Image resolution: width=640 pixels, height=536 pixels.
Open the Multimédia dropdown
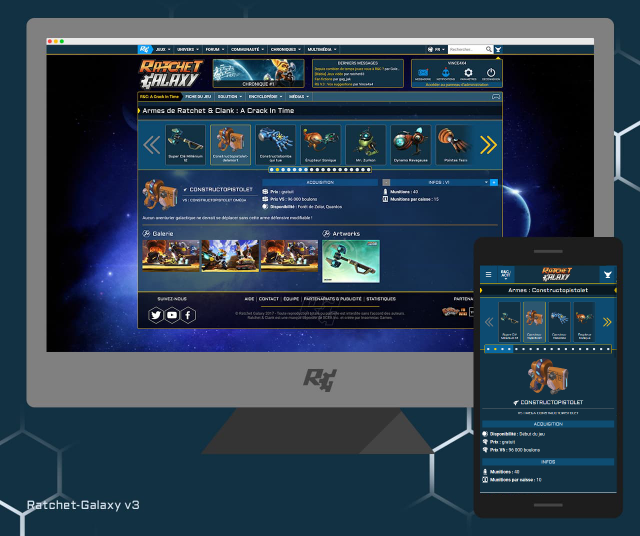click(x=322, y=49)
